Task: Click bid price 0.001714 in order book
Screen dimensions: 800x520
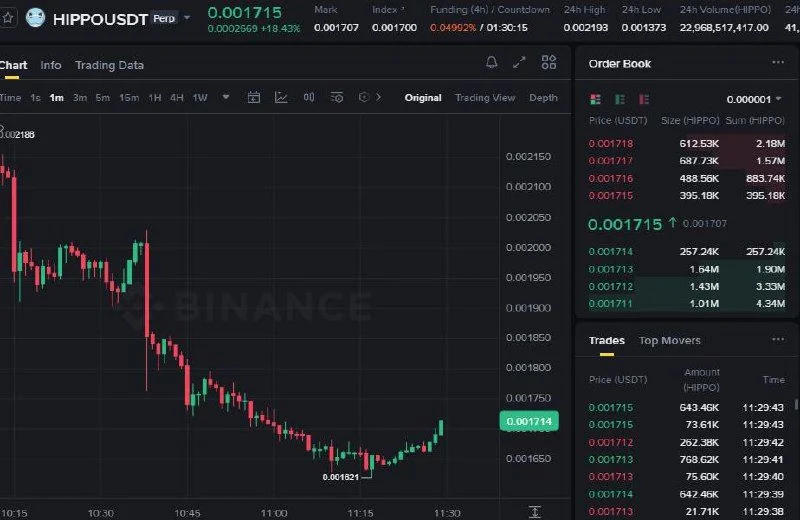Action: 611,252
